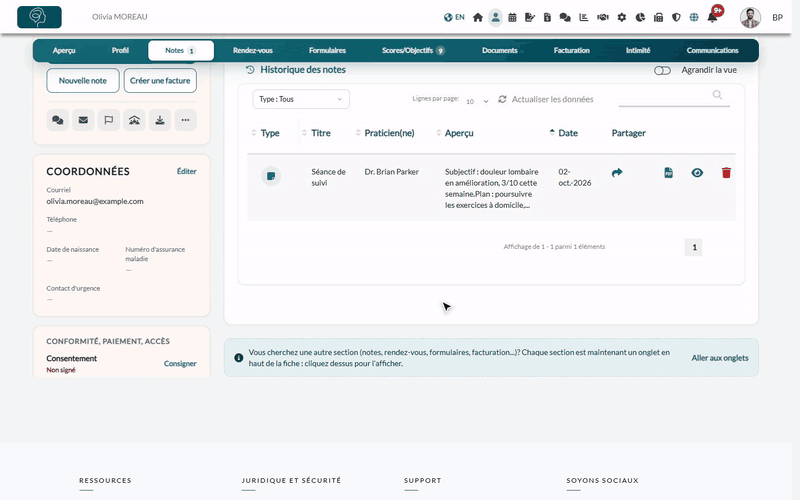Export Séance de suivi note as PDF
This screenshot has height=500, width=800.
668,173
